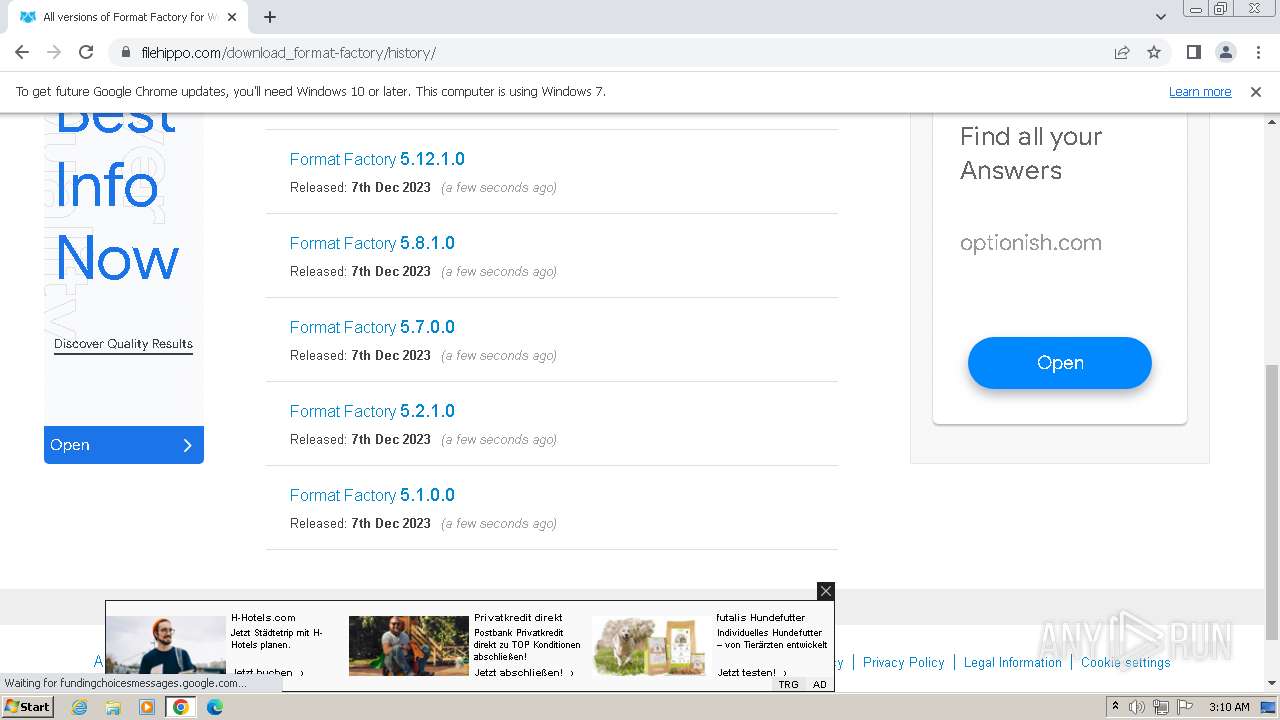Click the browser forward arrow
The width and height of the screenshot is (1280, 720).
(54, 52)
